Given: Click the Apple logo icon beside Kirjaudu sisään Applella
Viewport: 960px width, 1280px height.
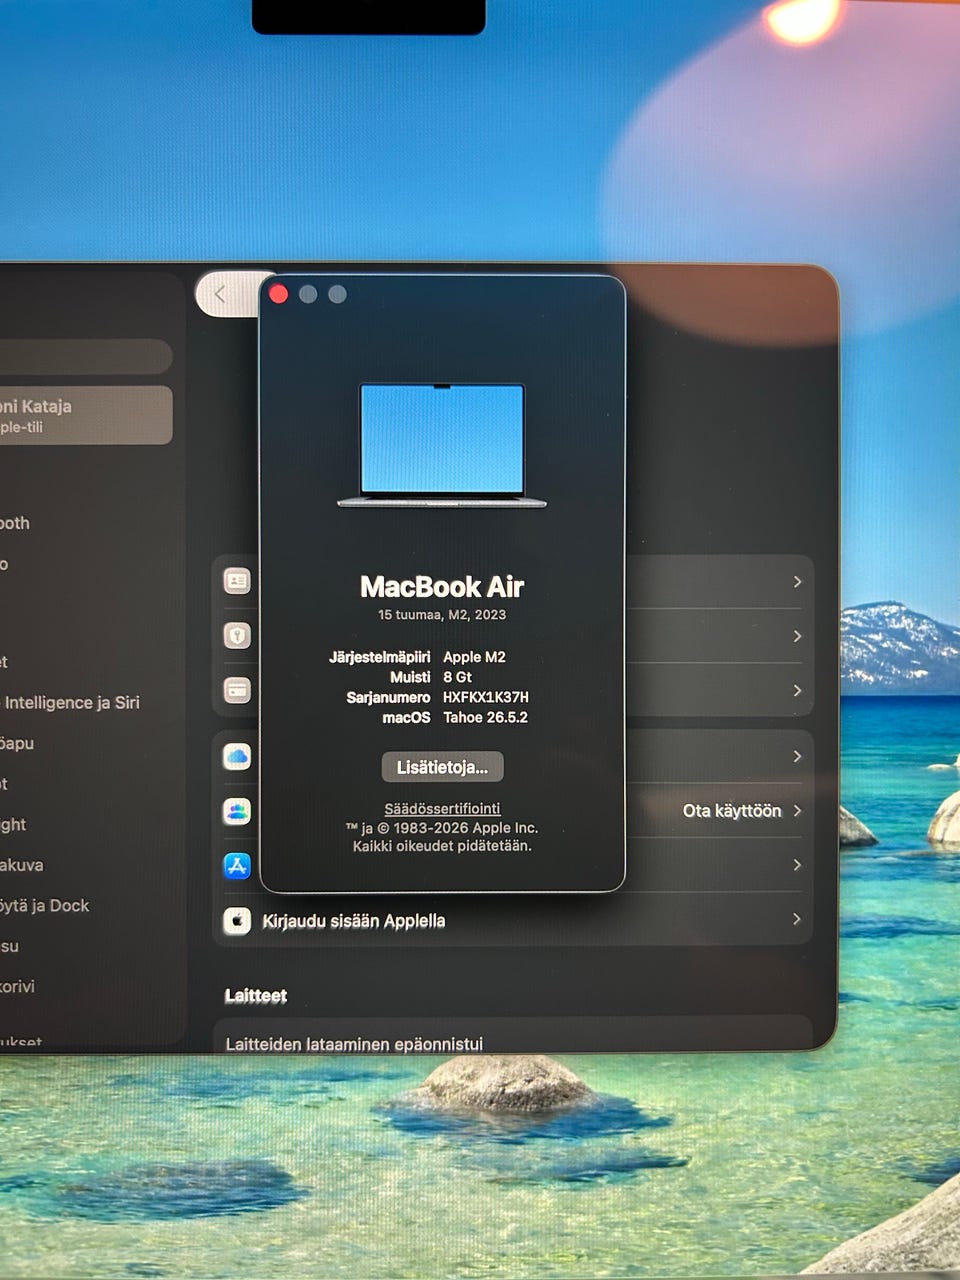Looking at the screenshot, I should (x=237, y=920).
